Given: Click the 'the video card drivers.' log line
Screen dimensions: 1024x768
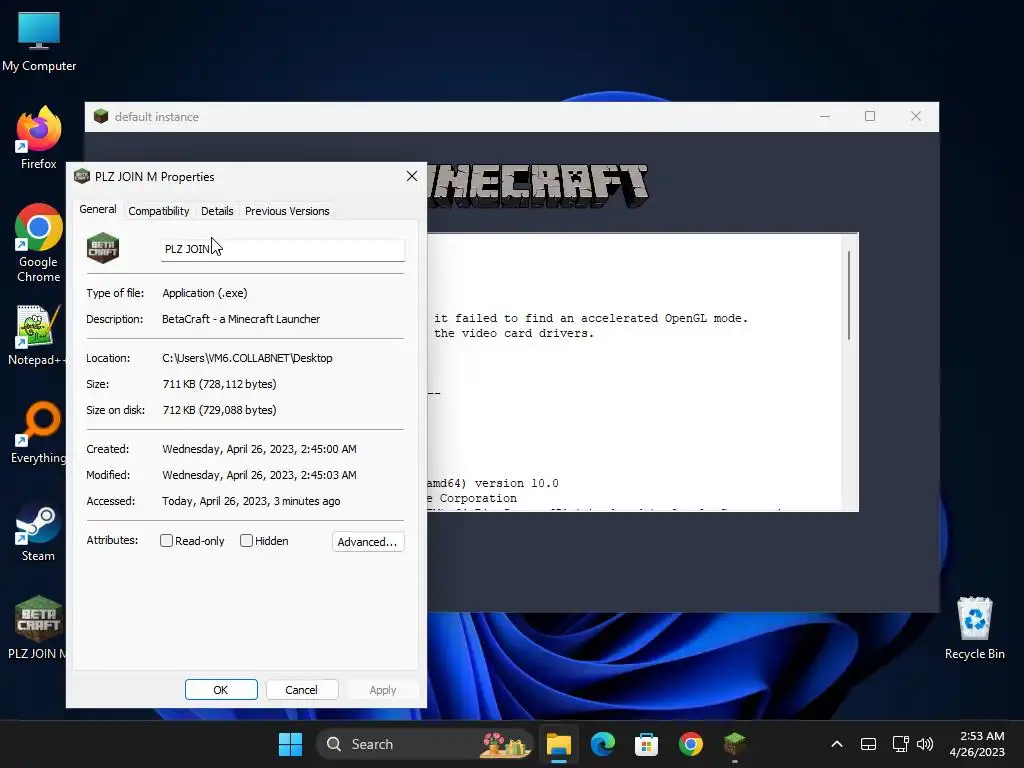Looking at the screenshot, I should tap(514, 333).
